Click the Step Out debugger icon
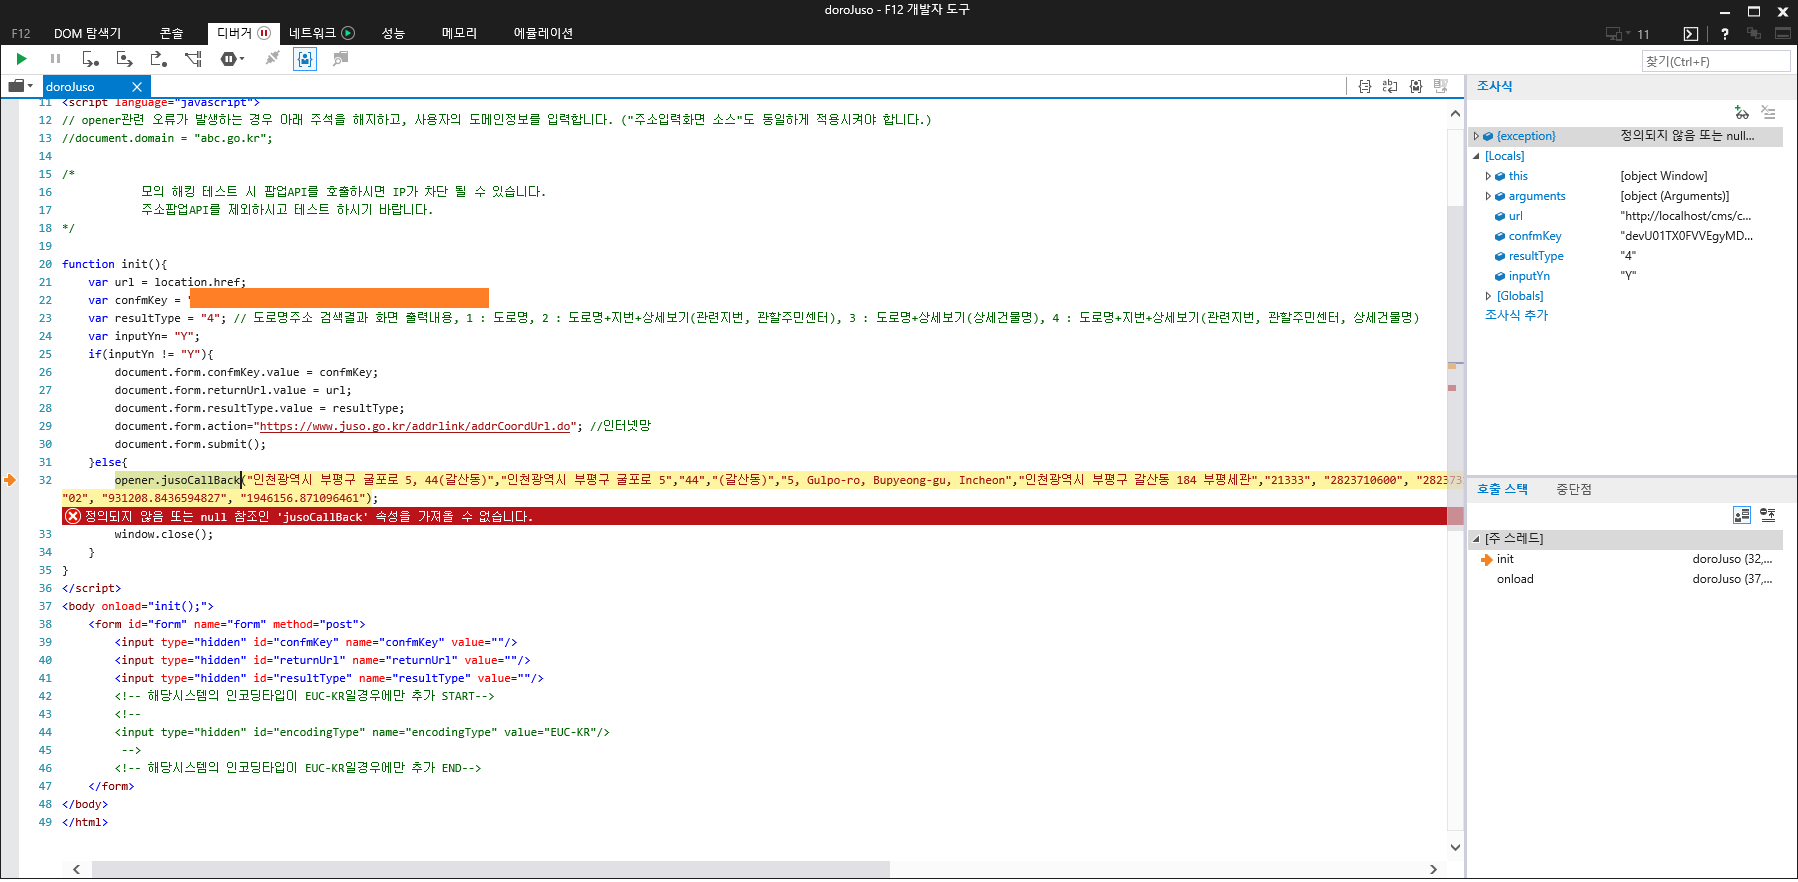The image size is (1798, 882). 158,59
